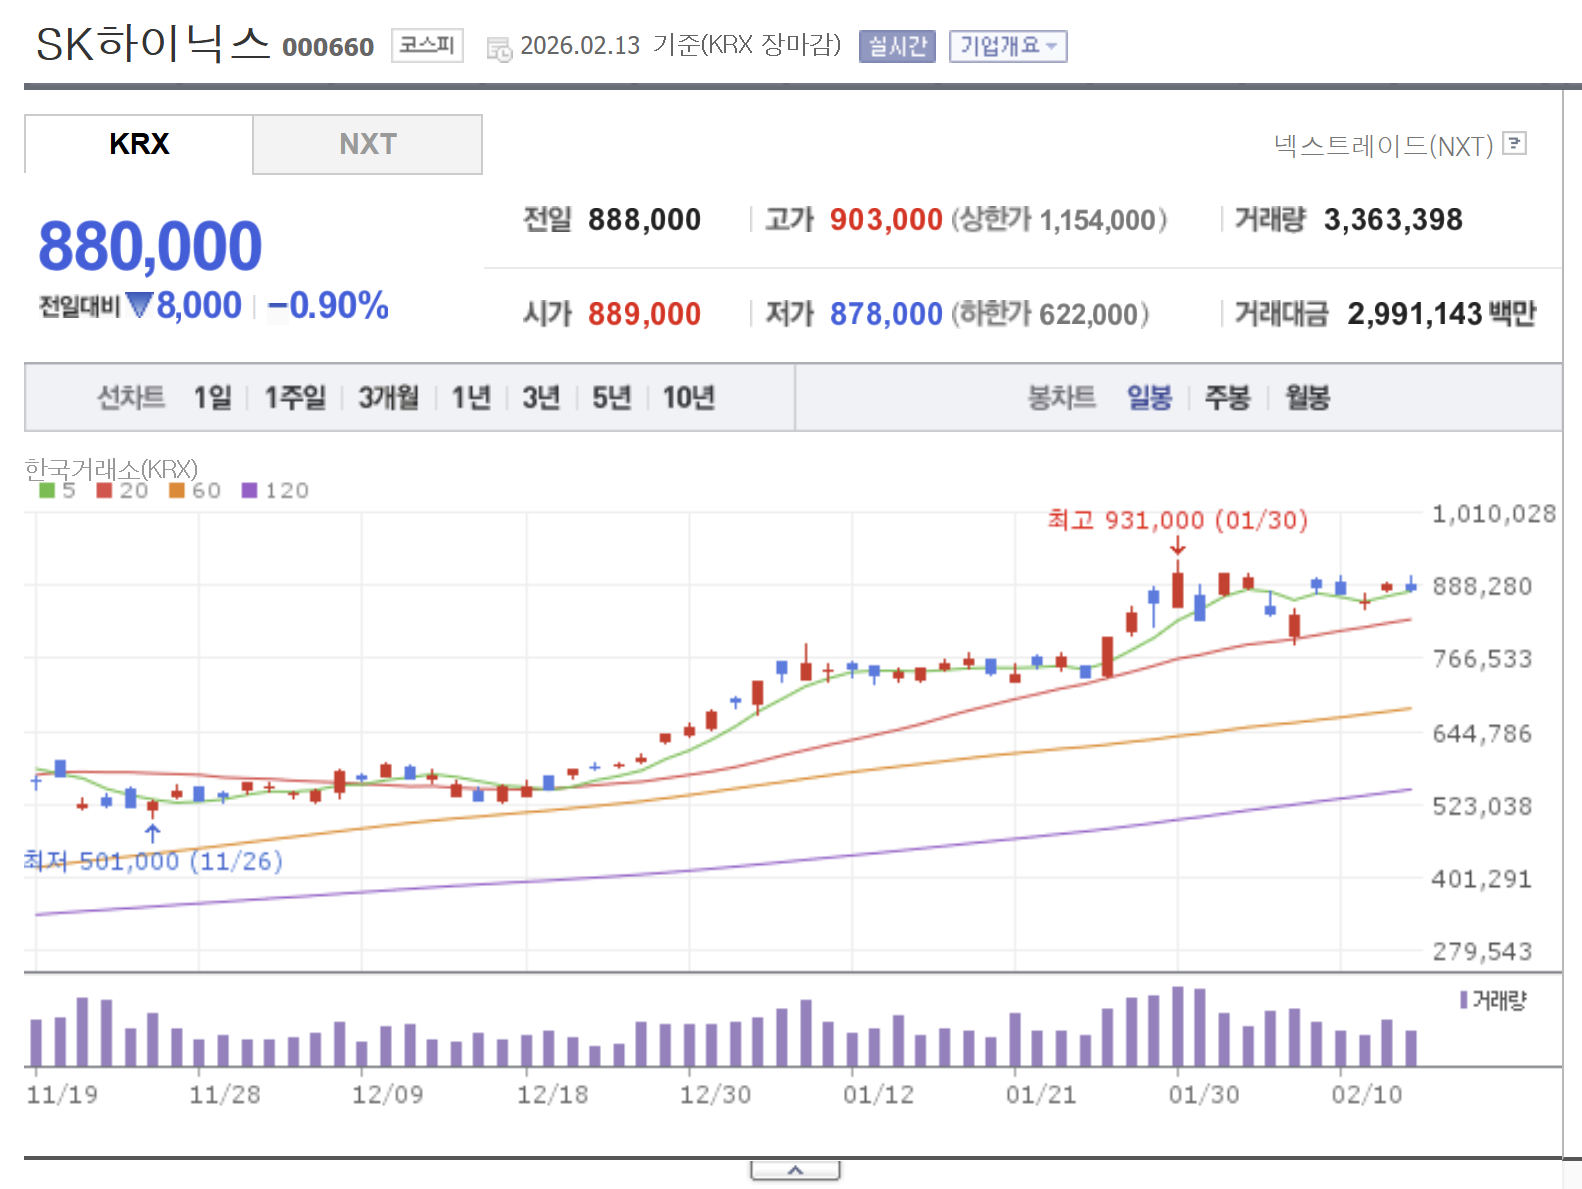This screenshot has height=1189, width=1582.
Task: Click the 고가 value 903,000
Action: pos(886,220)
